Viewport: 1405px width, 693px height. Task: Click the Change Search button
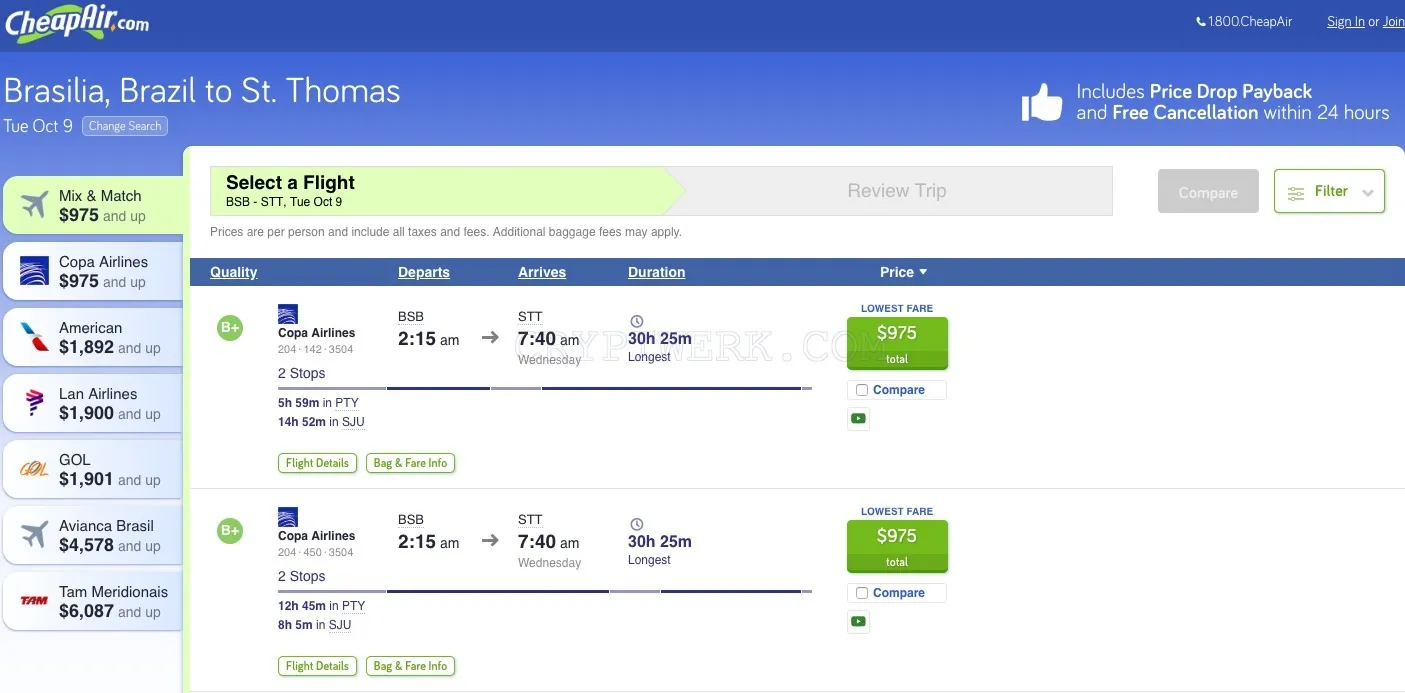tap(125, 126)
